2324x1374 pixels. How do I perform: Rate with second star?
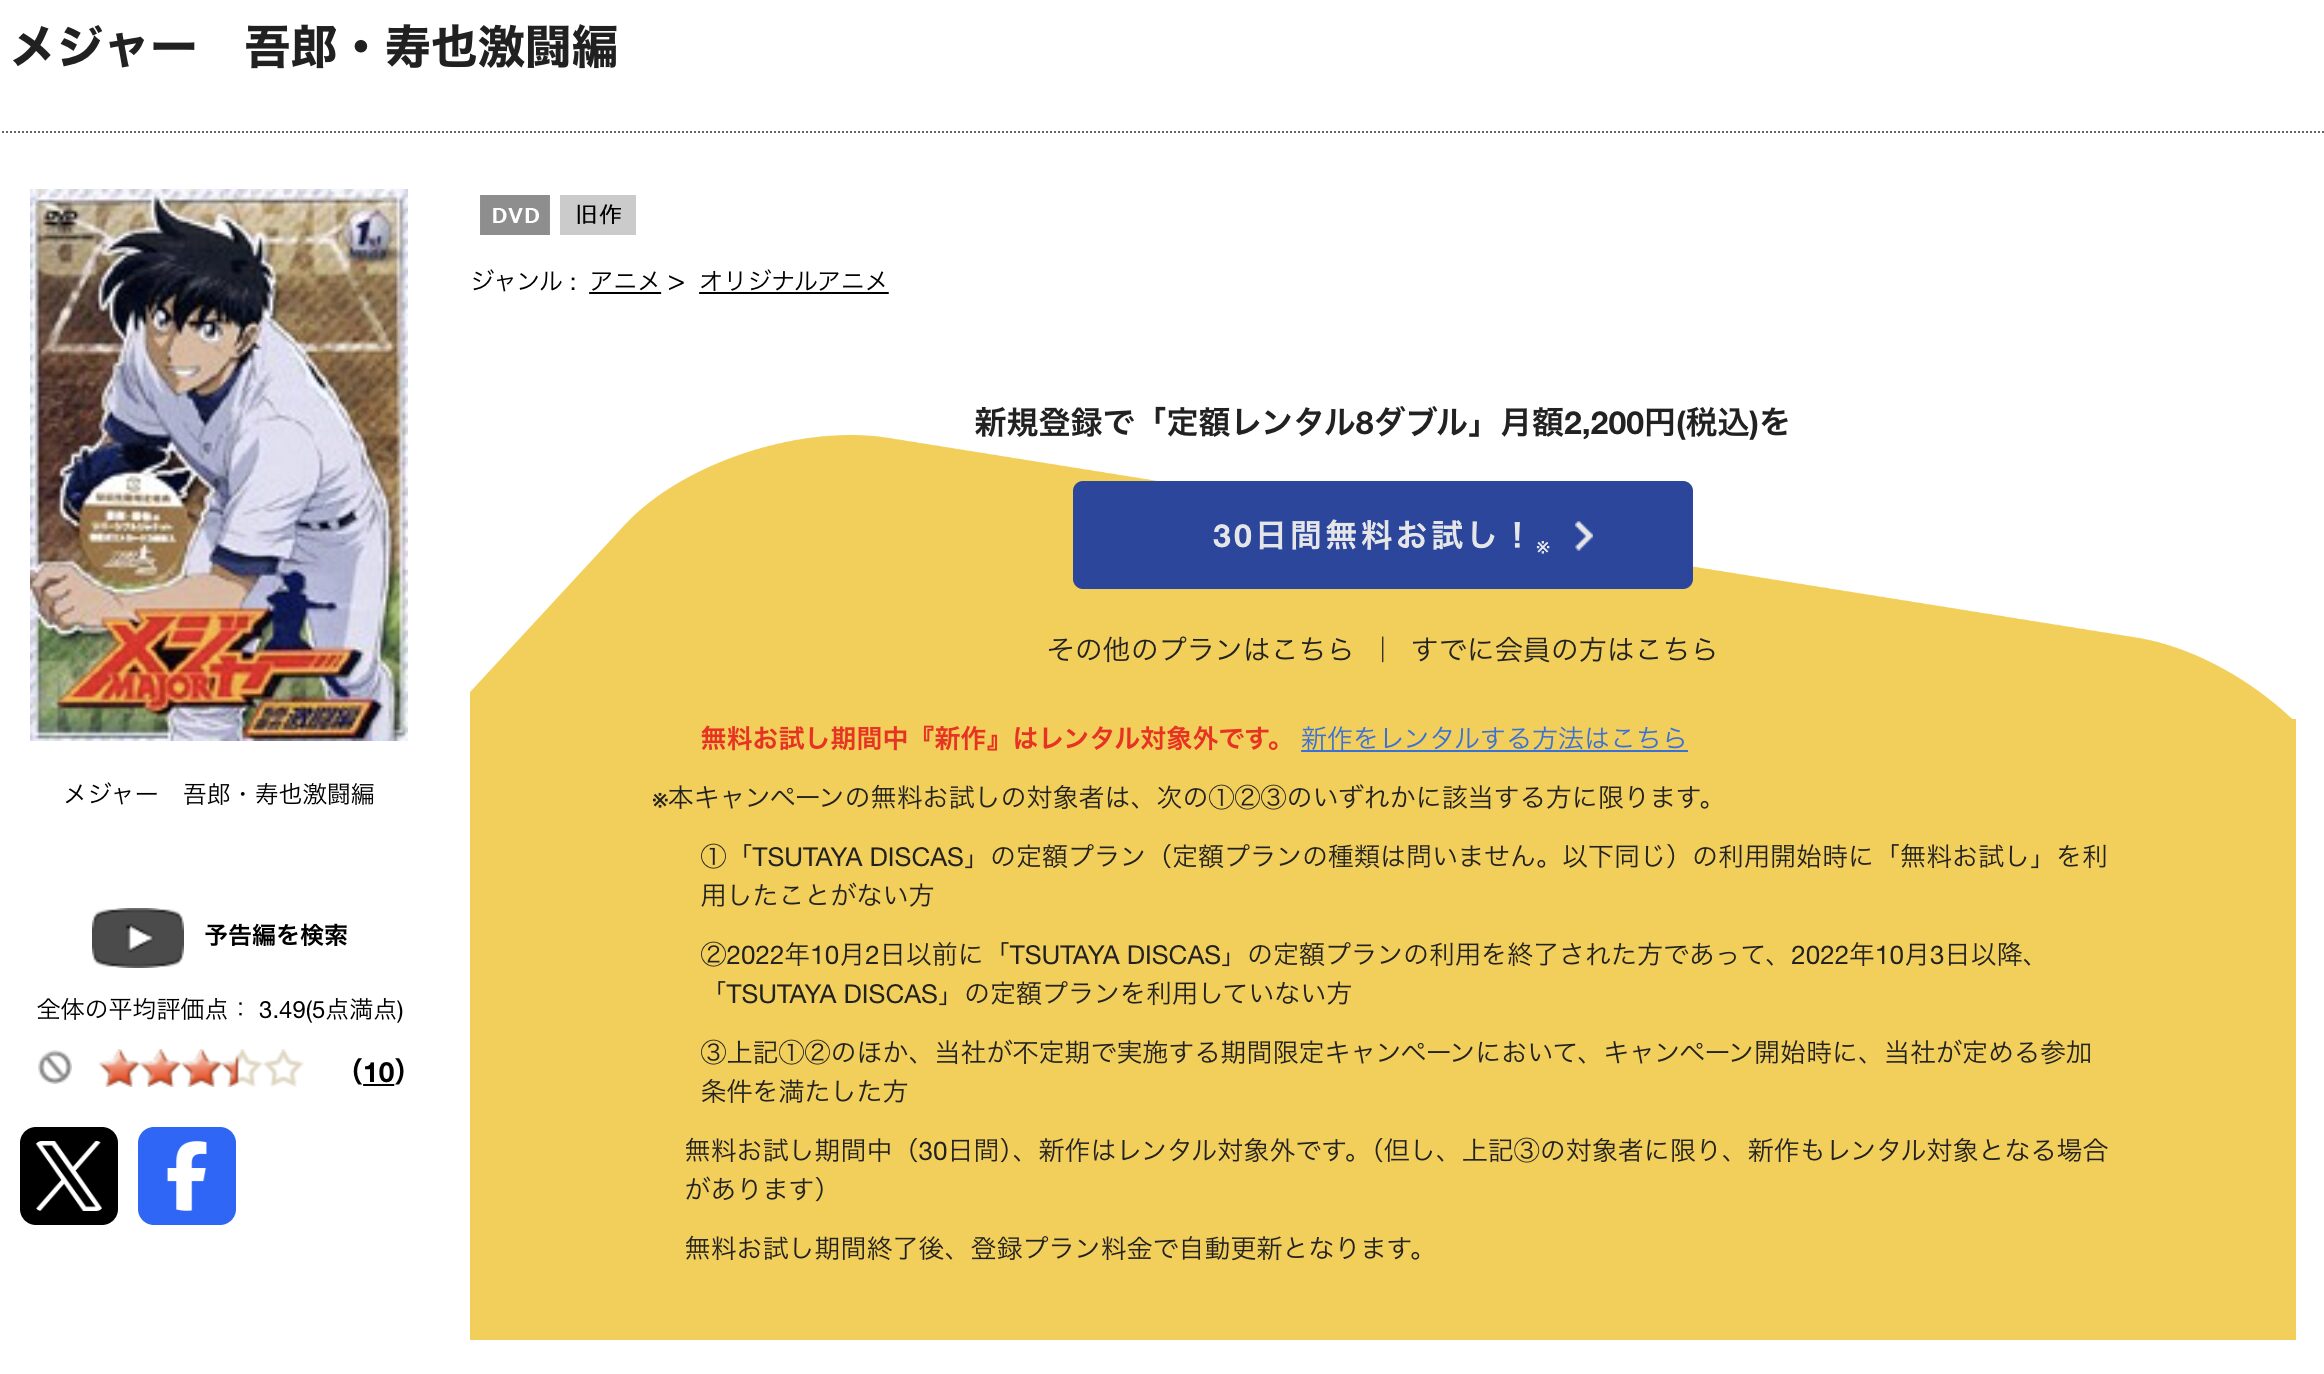(x=160, y=1069)
